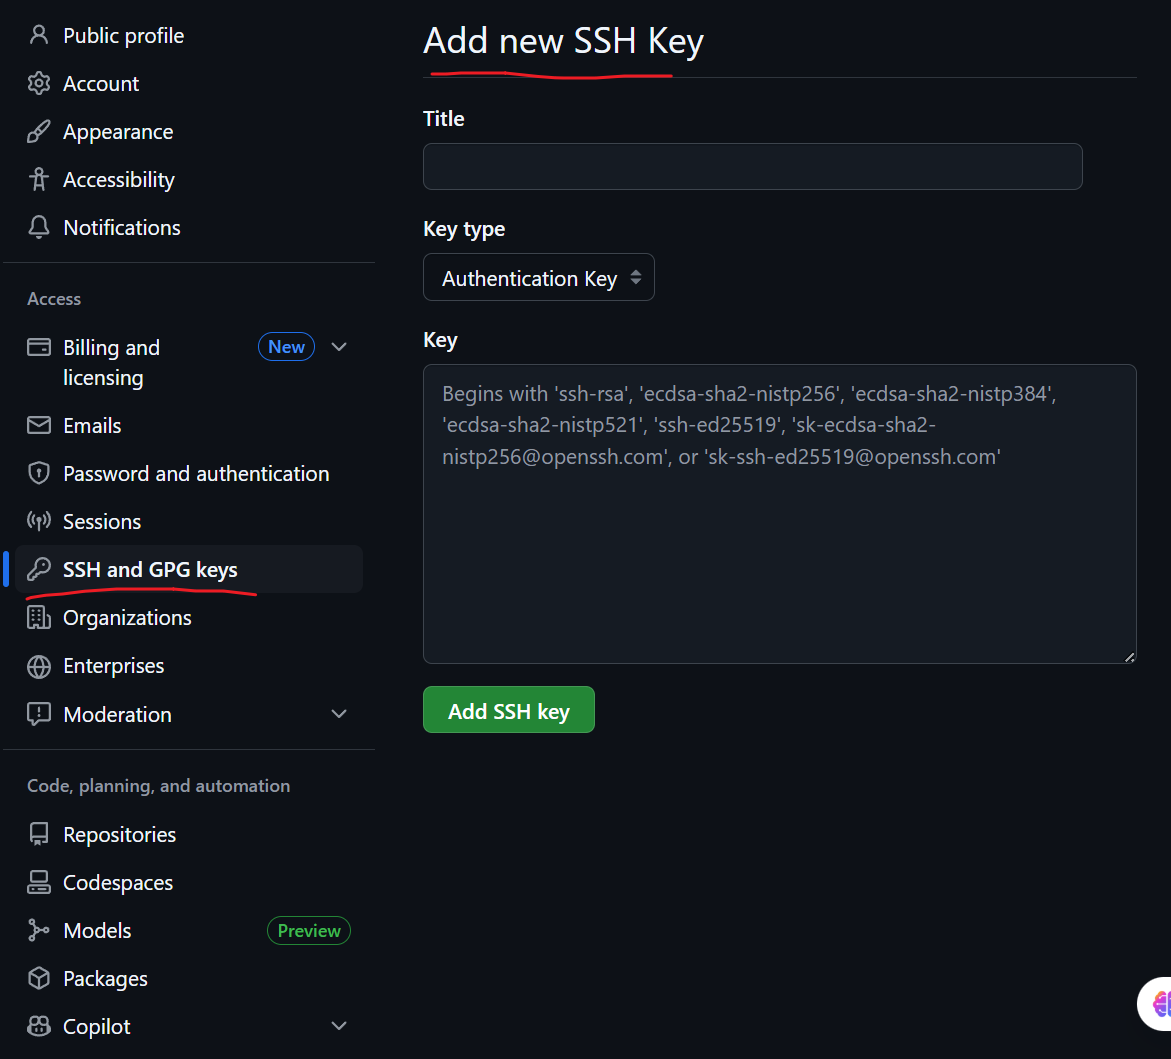Click the report icon beside Moderation
This screenshot has width=1171, height=1059.
[x=39, y=714]
